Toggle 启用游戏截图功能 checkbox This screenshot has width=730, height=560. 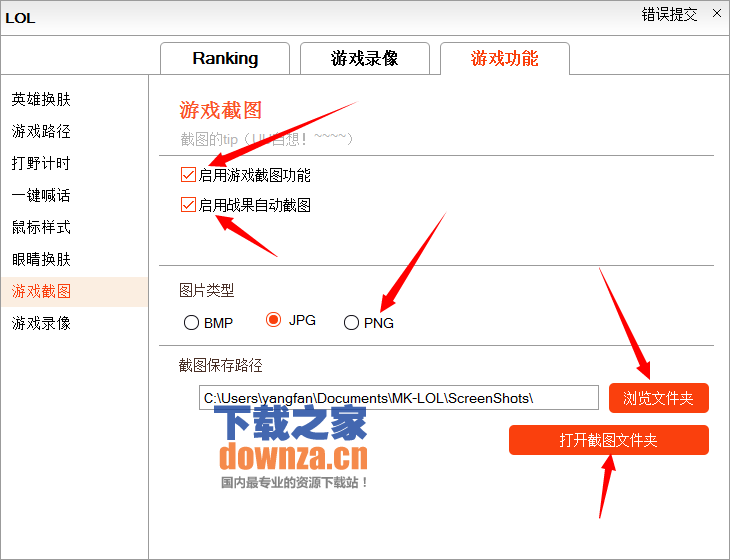(x=188, y=175)
